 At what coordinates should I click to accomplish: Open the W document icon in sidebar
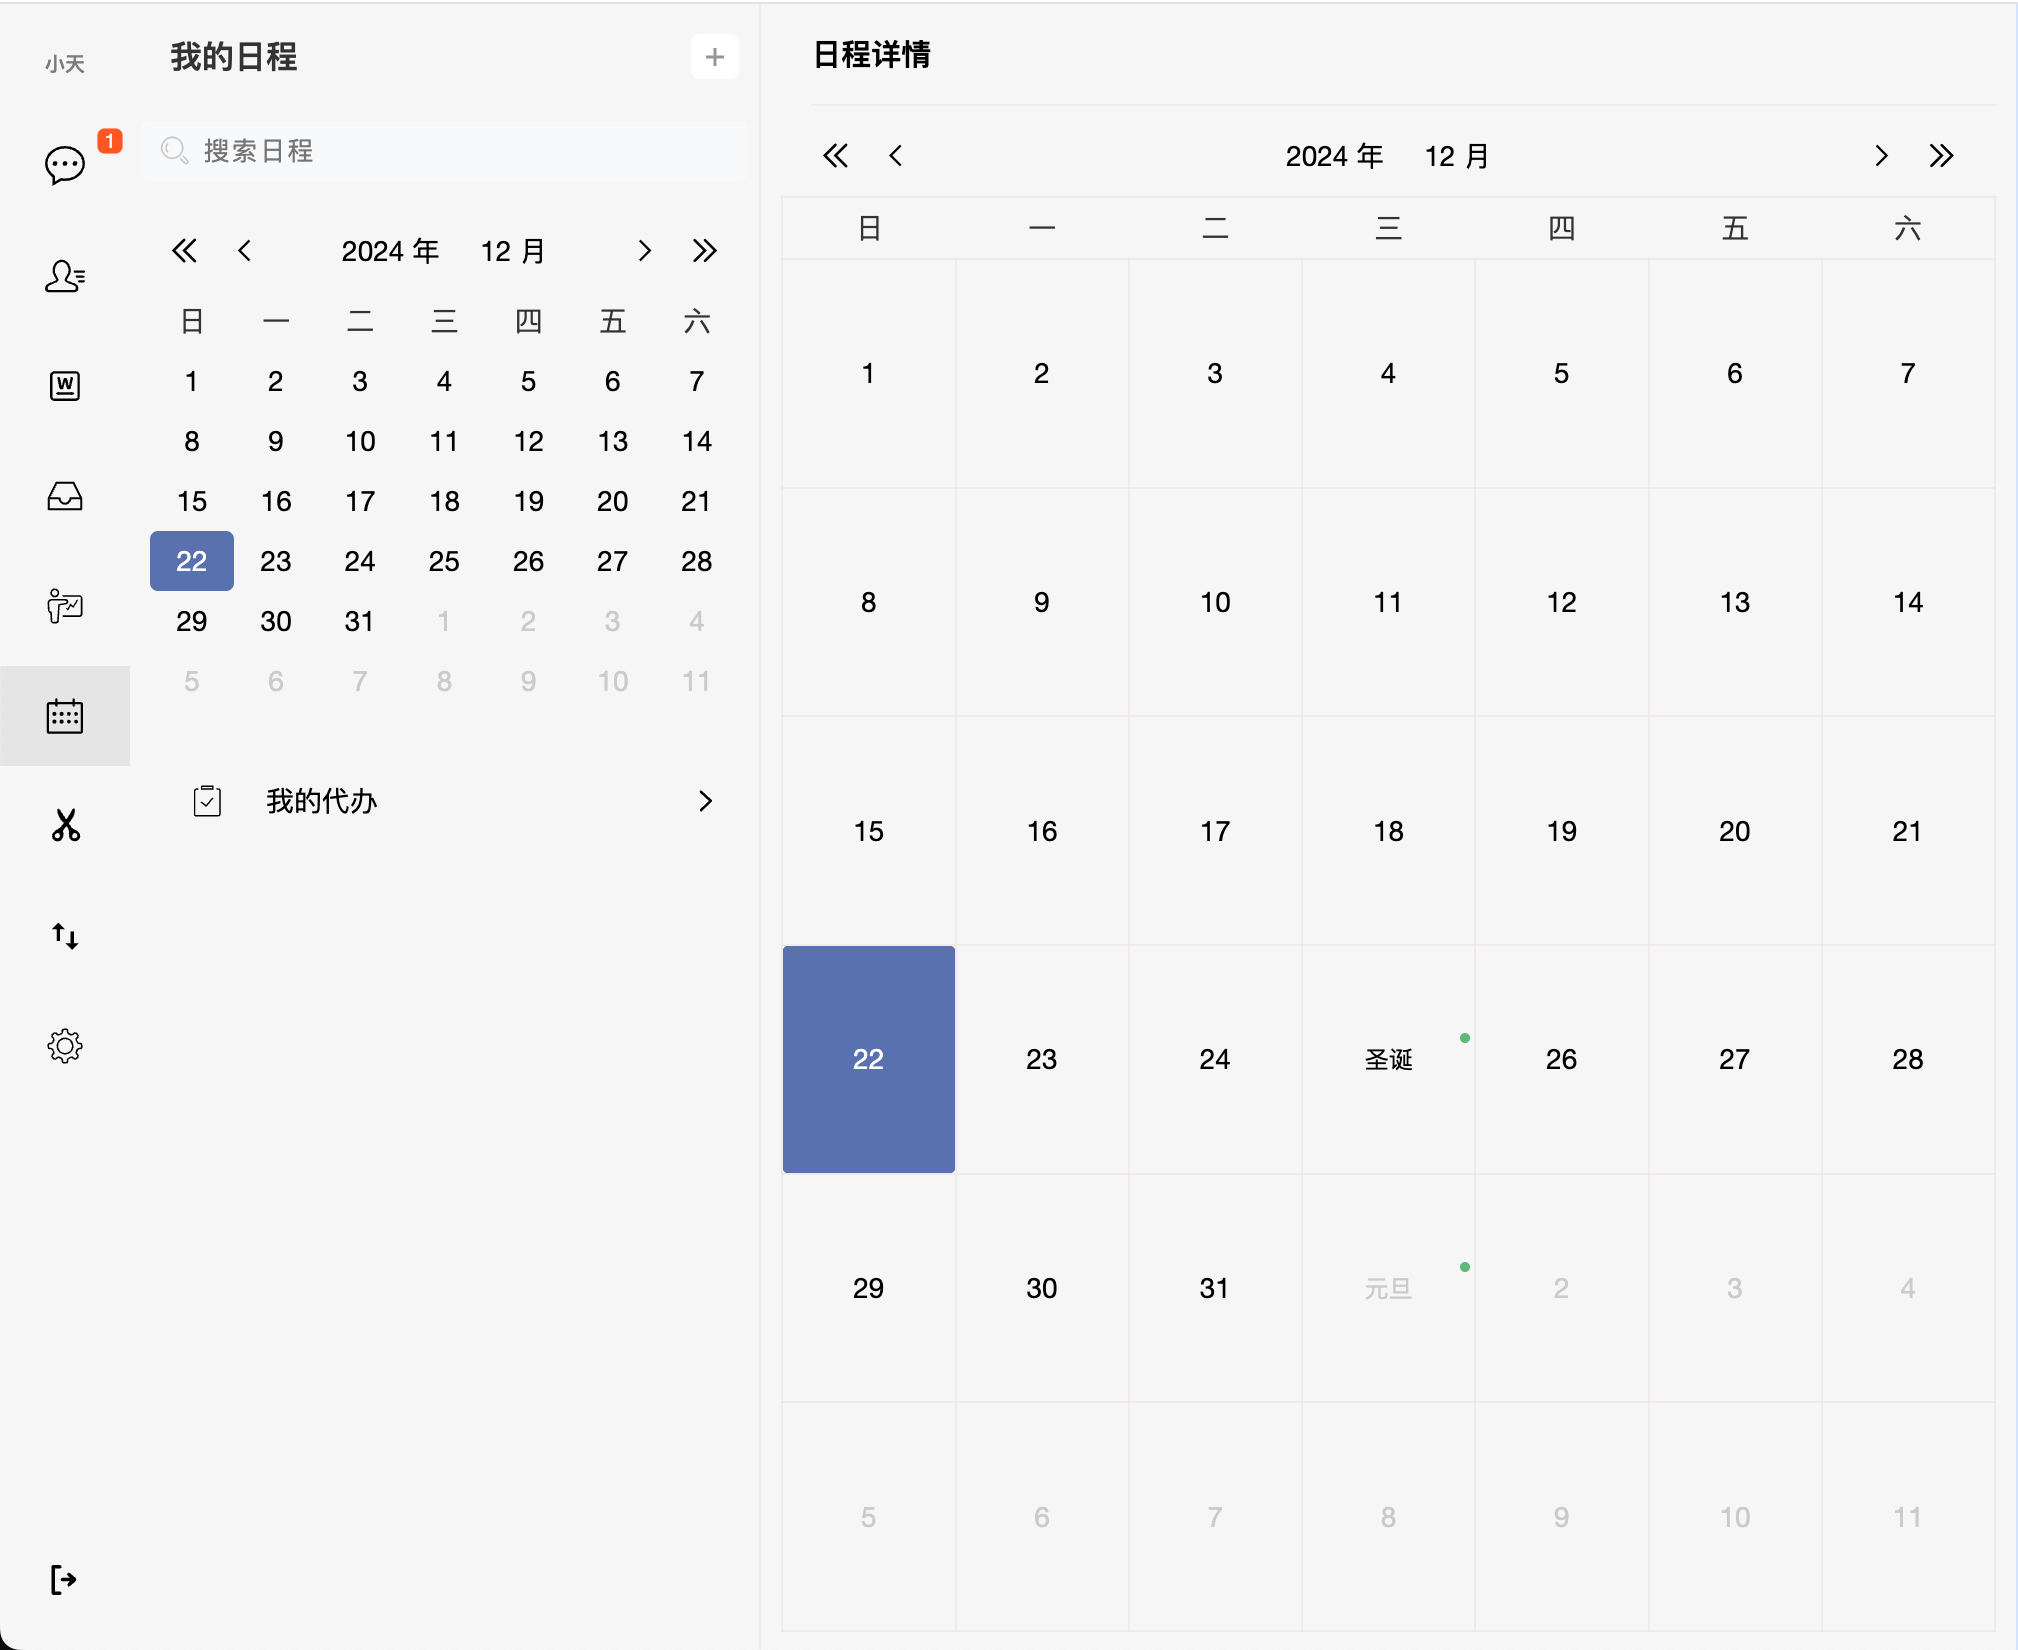tap(65, 385)
